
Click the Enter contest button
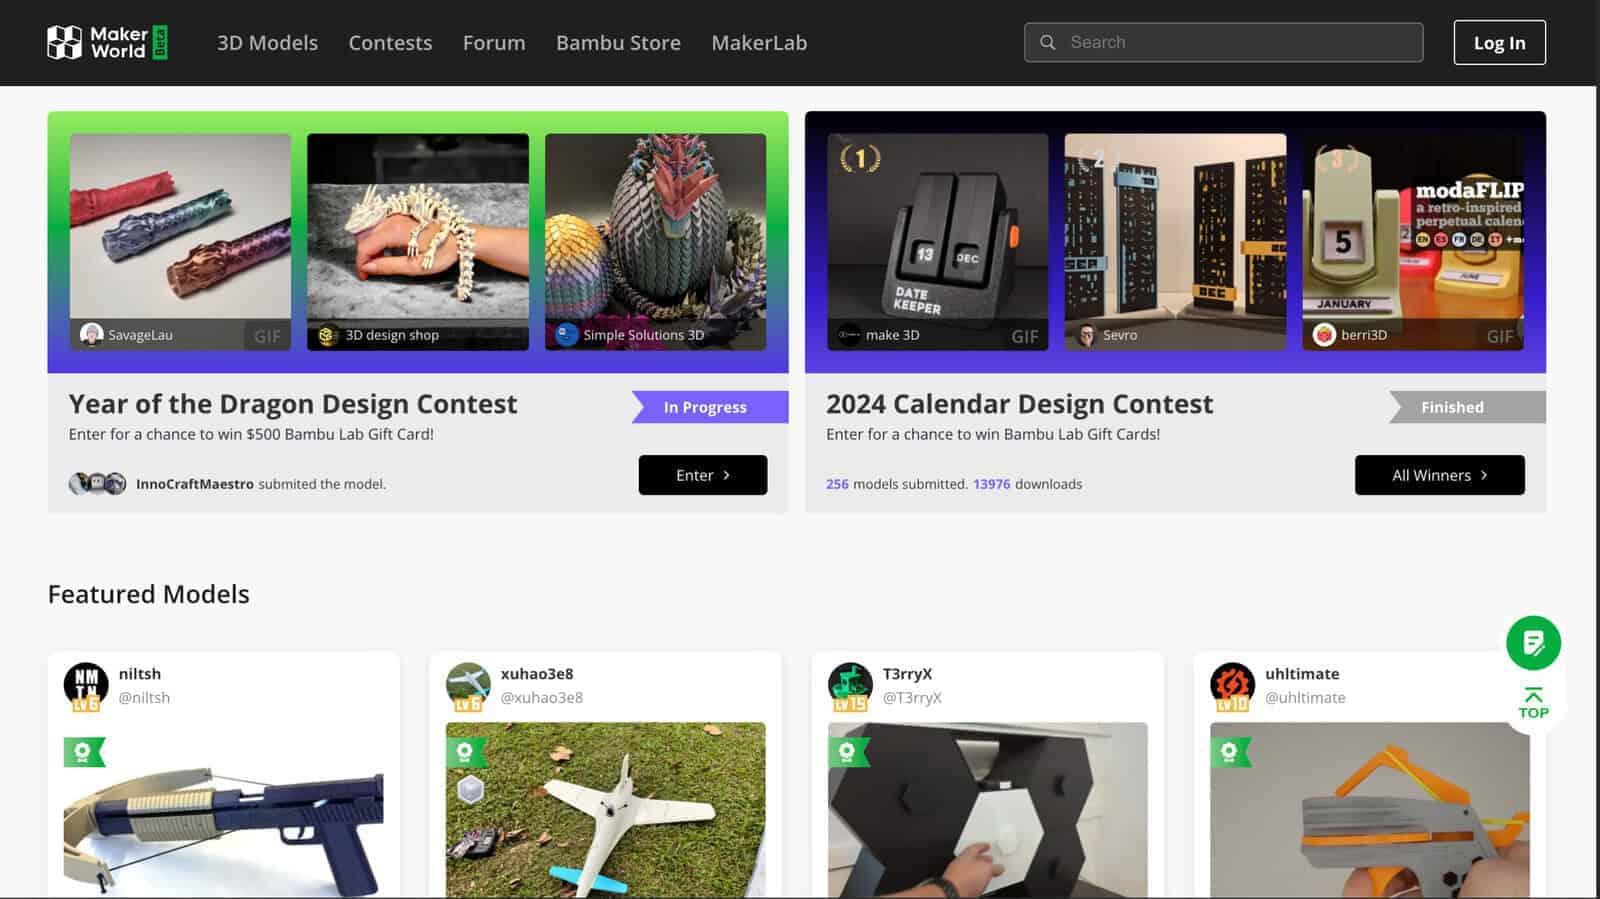tap(703, 475)
